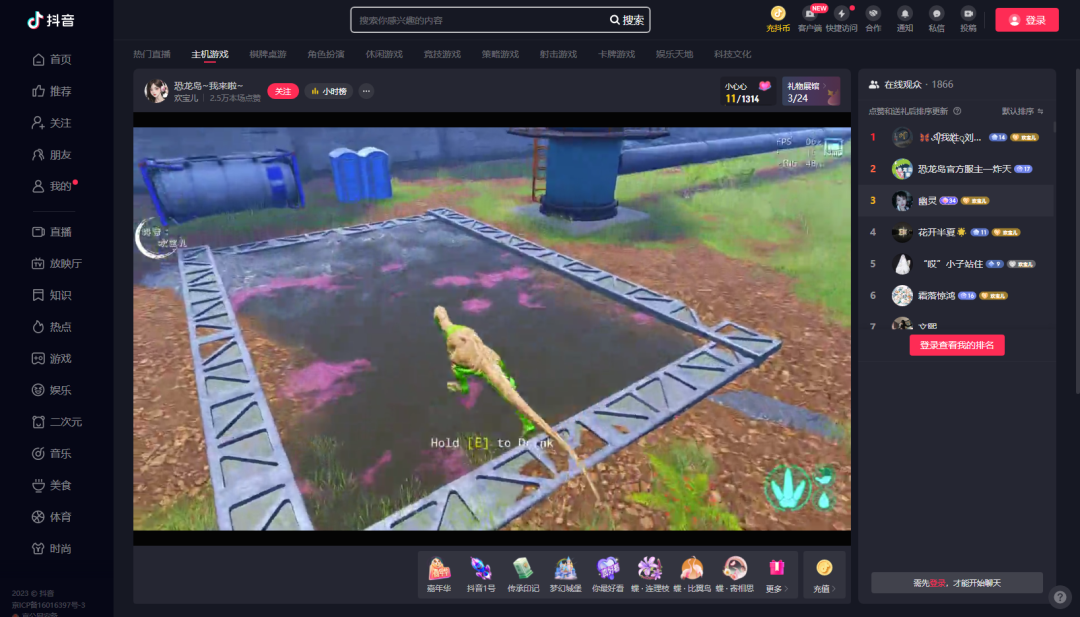Open the 小时榜 hourly ranking
The width and height of the screenshot is (1080, 617).
tap(329, 91)
